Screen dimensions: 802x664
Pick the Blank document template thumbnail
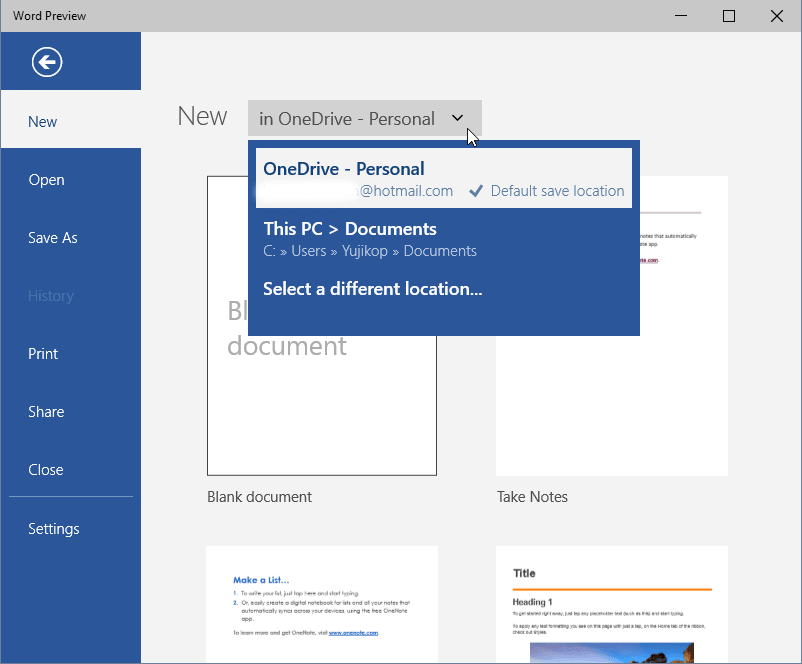pyautogui.click(x=322, y=326)
